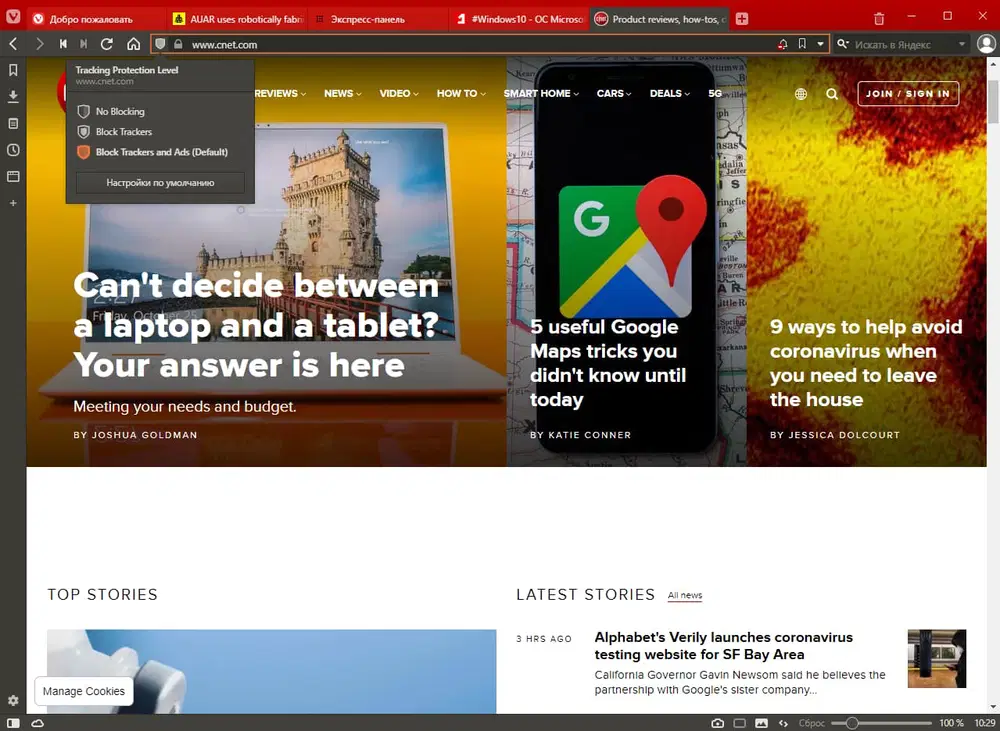Click Настройки по умолчанию button

coord(160,182)
